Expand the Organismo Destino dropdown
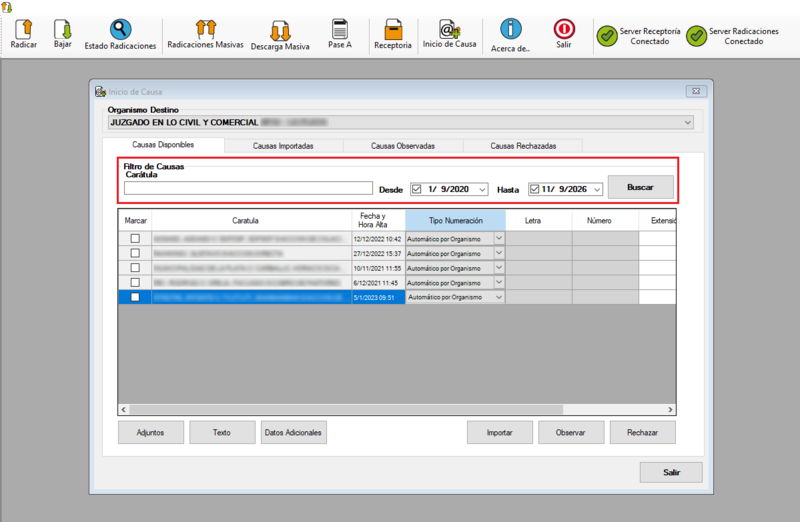 [687, 122]
